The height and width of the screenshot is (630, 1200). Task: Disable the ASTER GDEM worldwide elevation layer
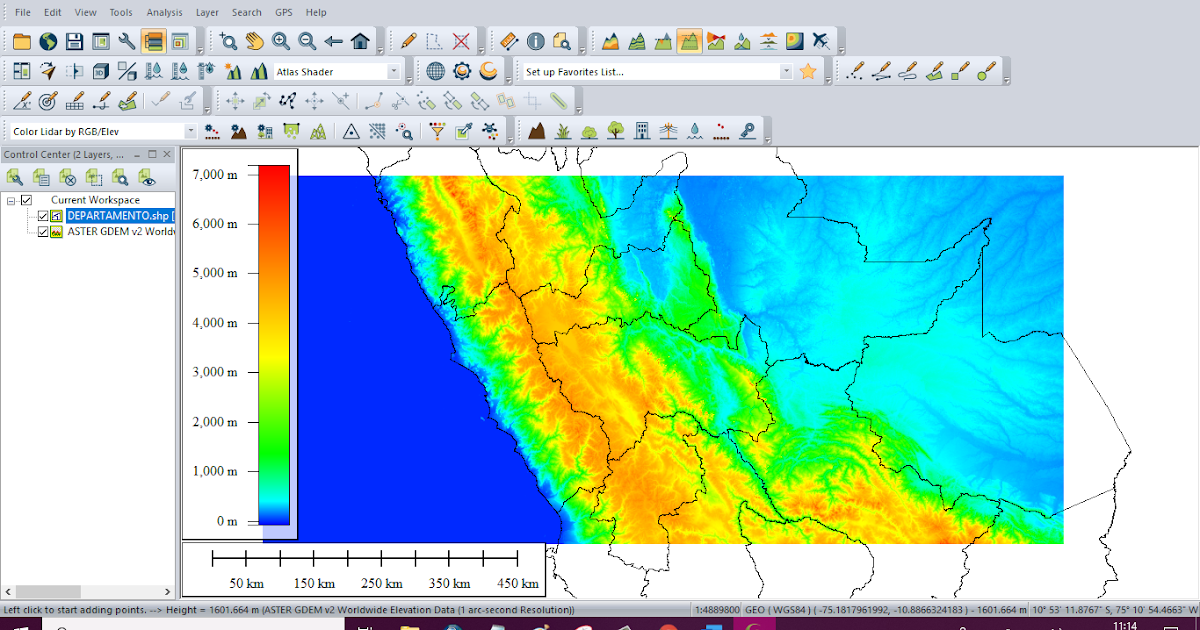[x=44, y=232]
